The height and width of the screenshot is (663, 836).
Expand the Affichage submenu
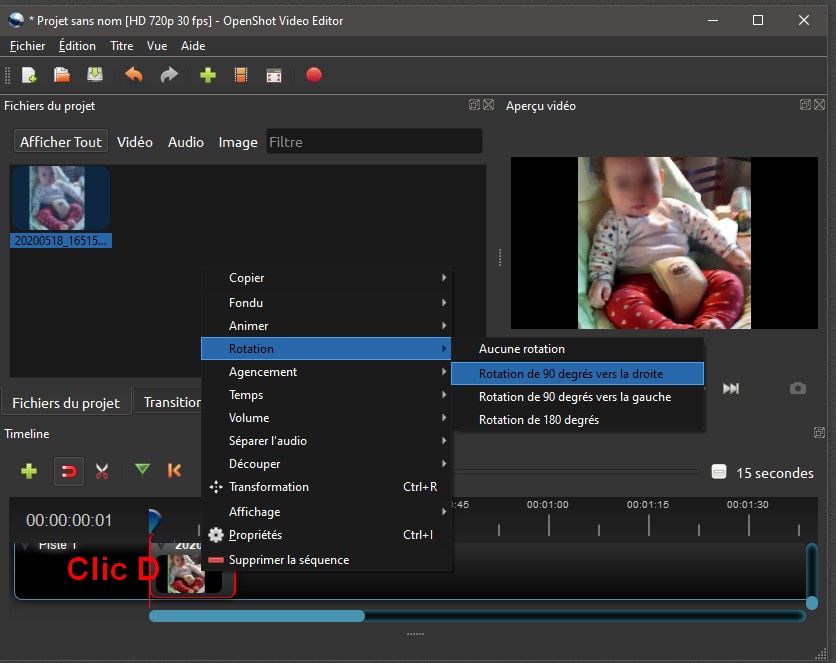tap(326, 512)
